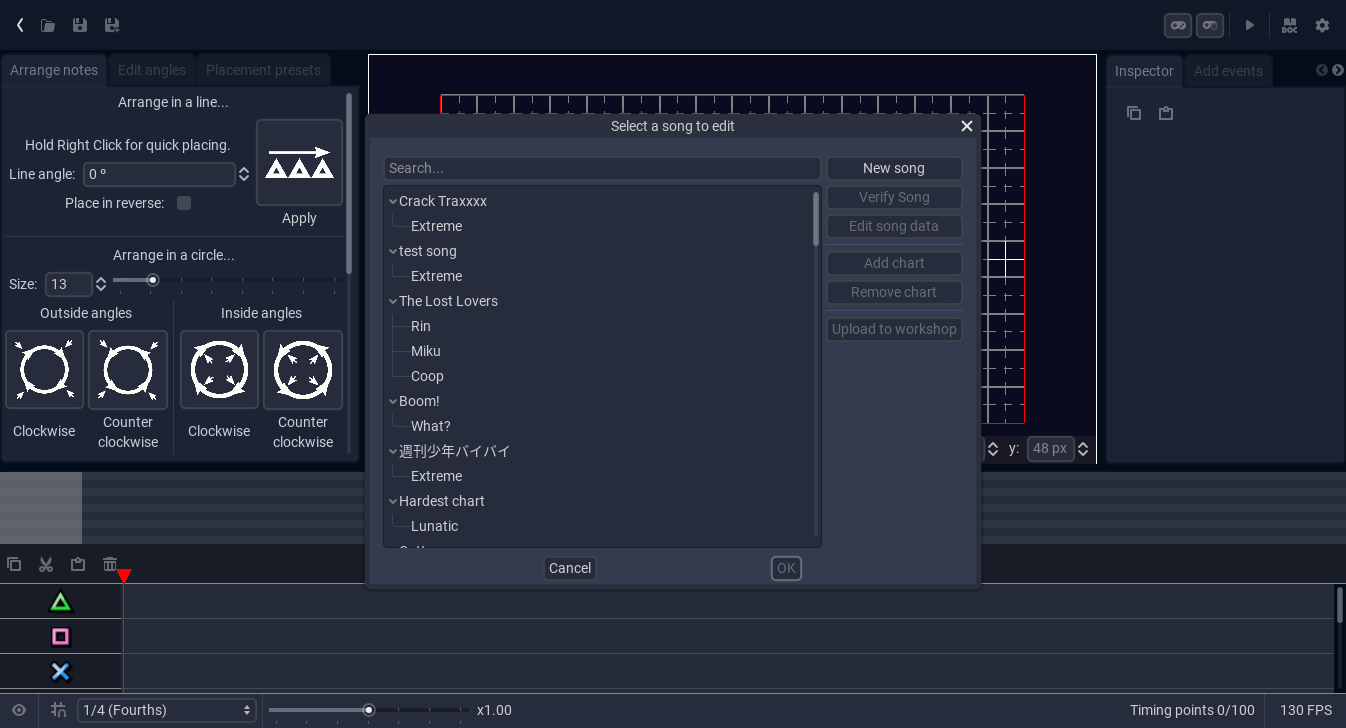Open the 1/4 (Fourths) snap dropdown
The image size is (1346, 728).
click(x=167, y=710)
